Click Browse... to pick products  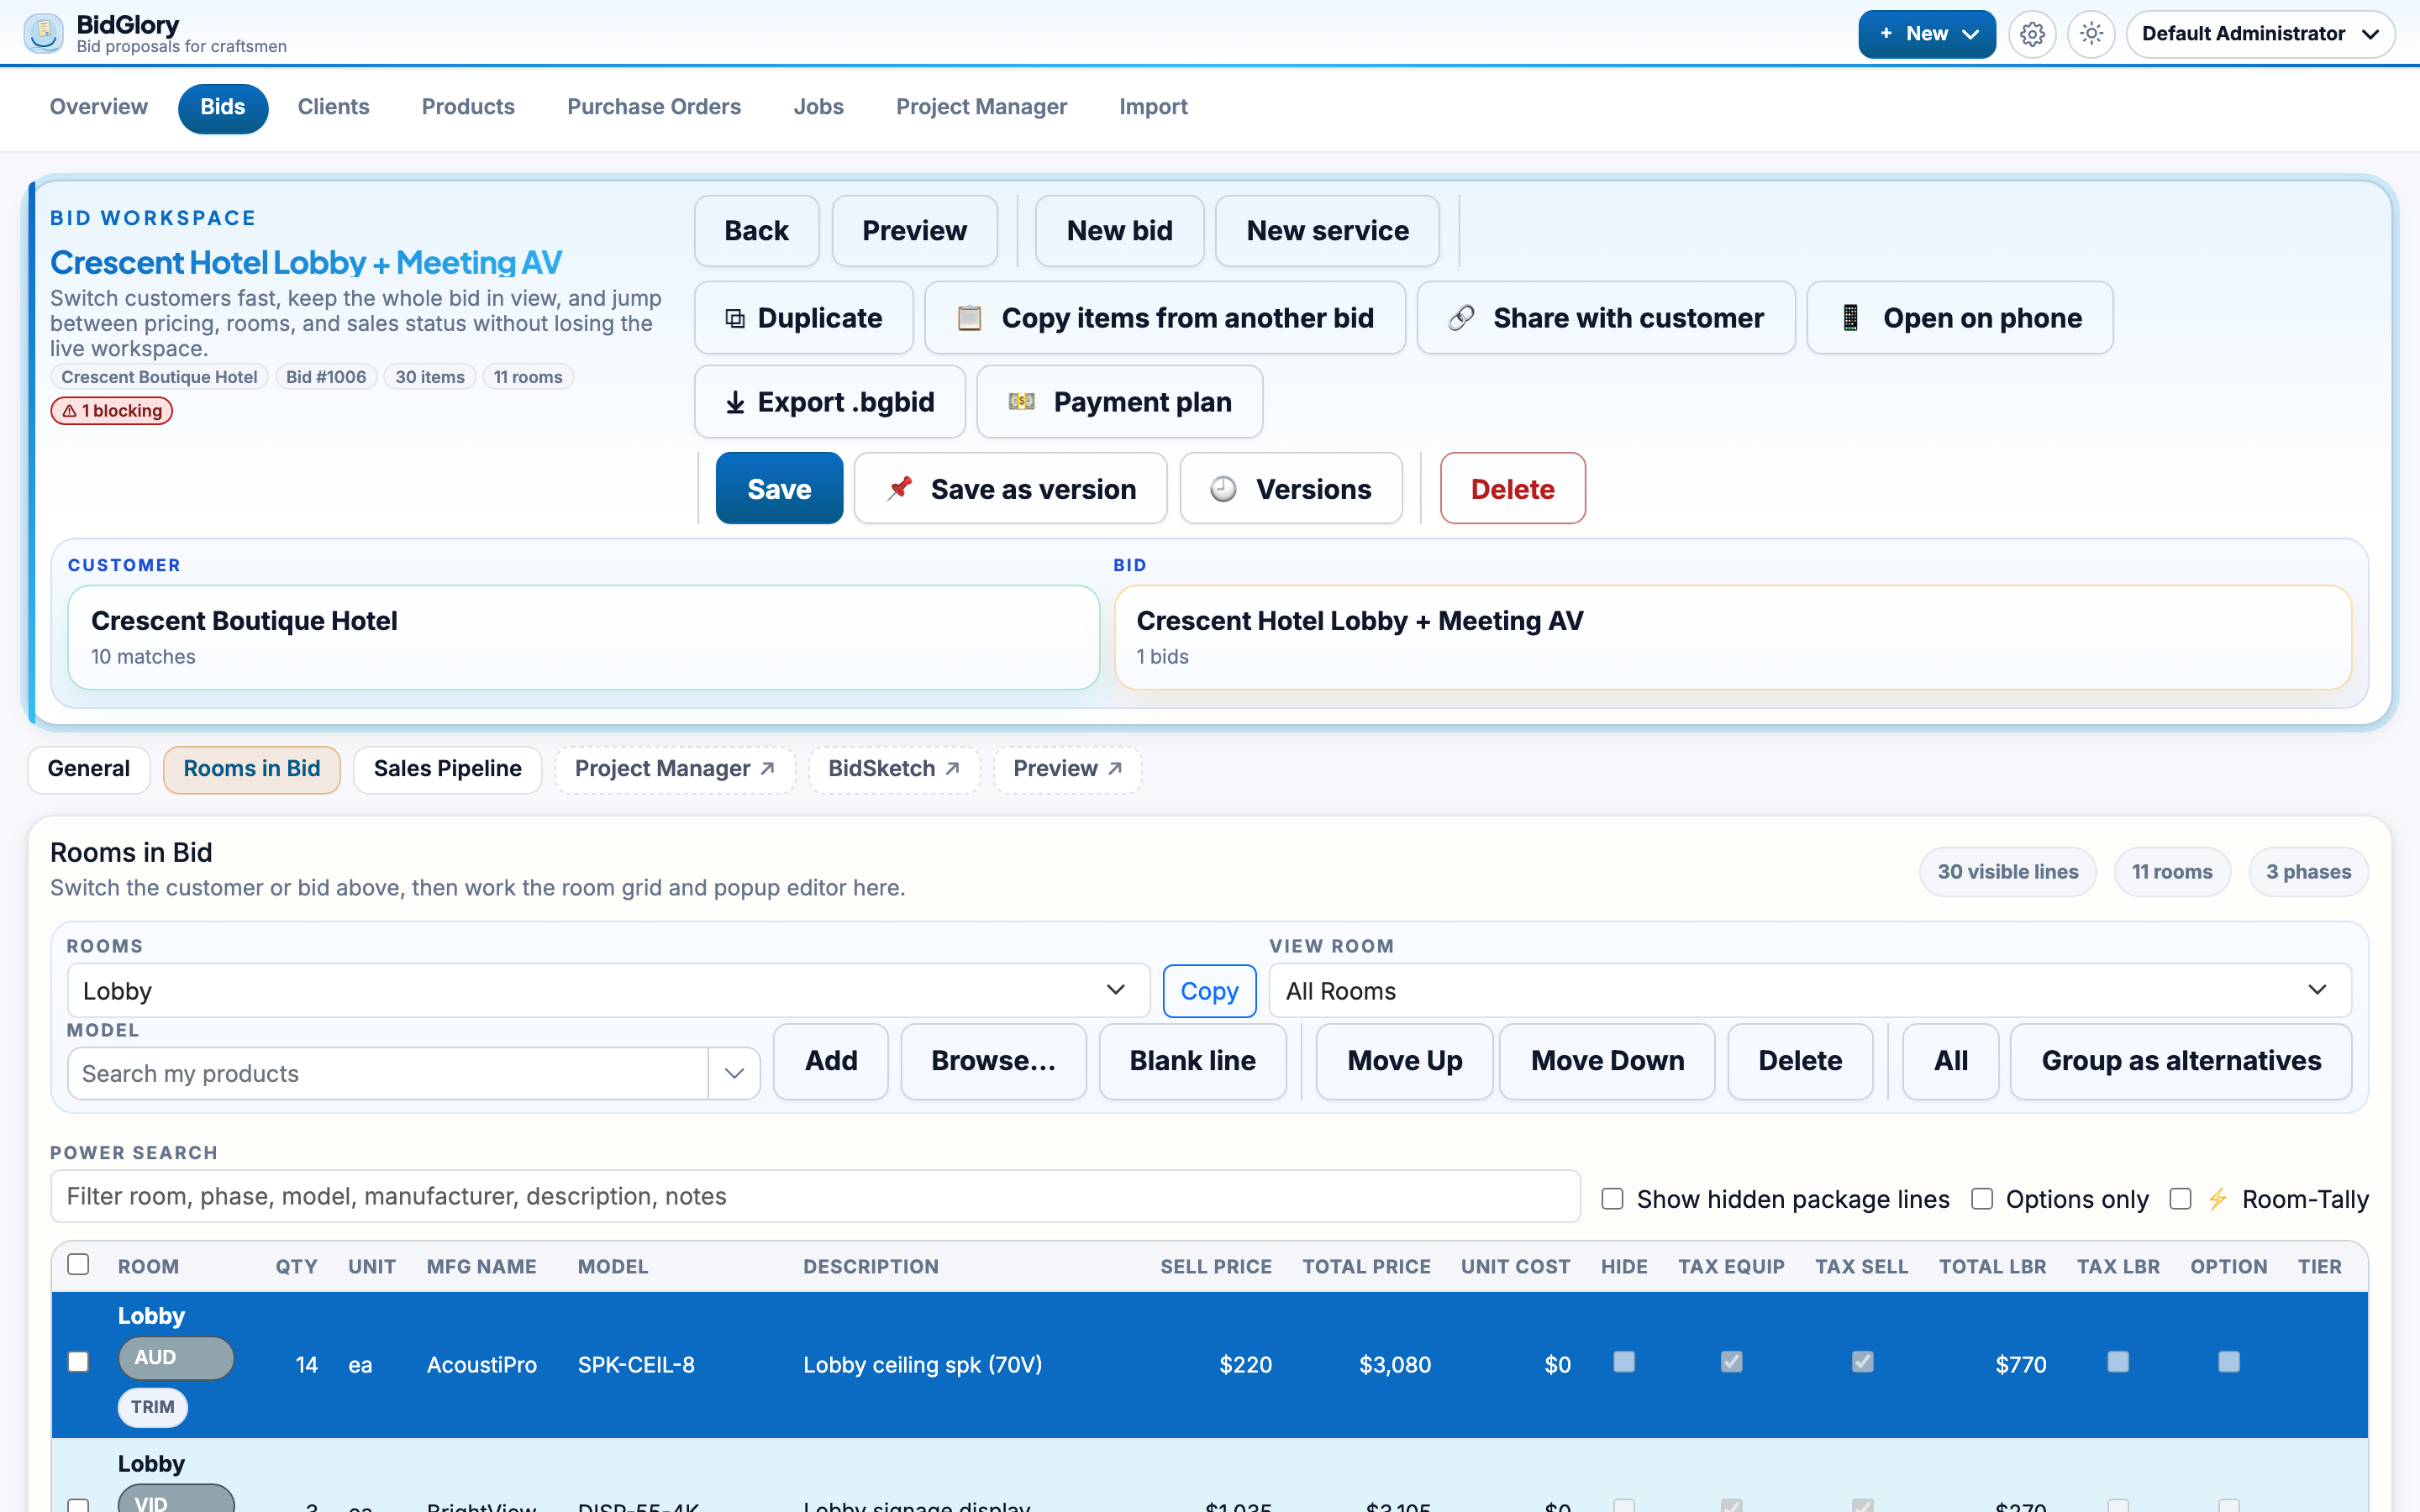click(994, 1061)
